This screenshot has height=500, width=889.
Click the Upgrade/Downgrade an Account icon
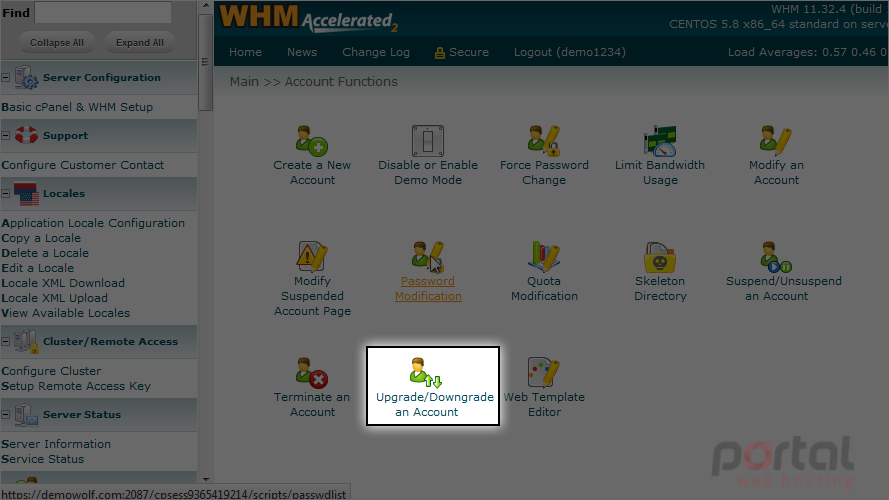[426, 372]
